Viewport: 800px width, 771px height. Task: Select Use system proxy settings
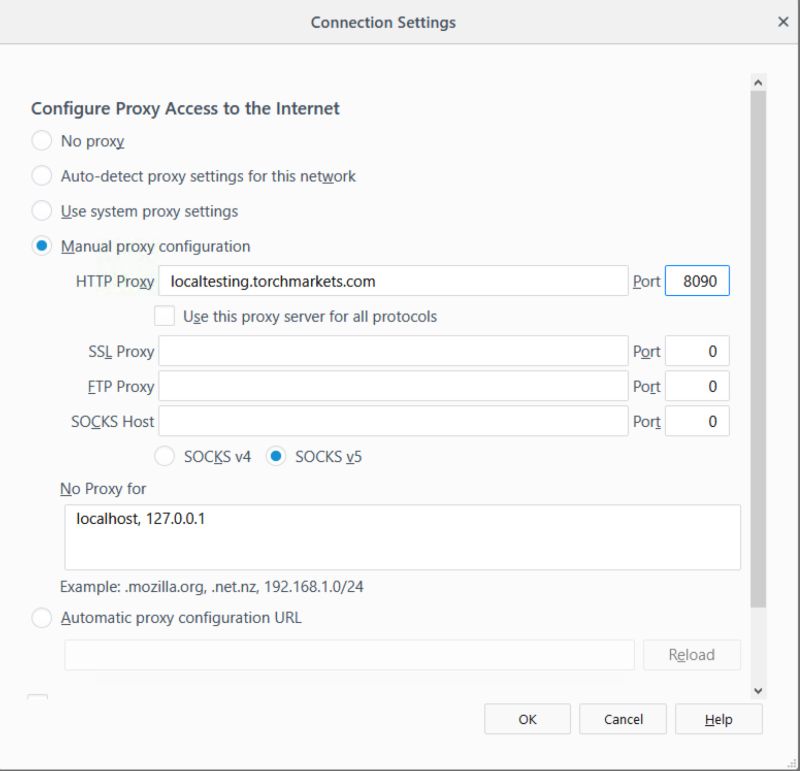click(x=42, y=211)
